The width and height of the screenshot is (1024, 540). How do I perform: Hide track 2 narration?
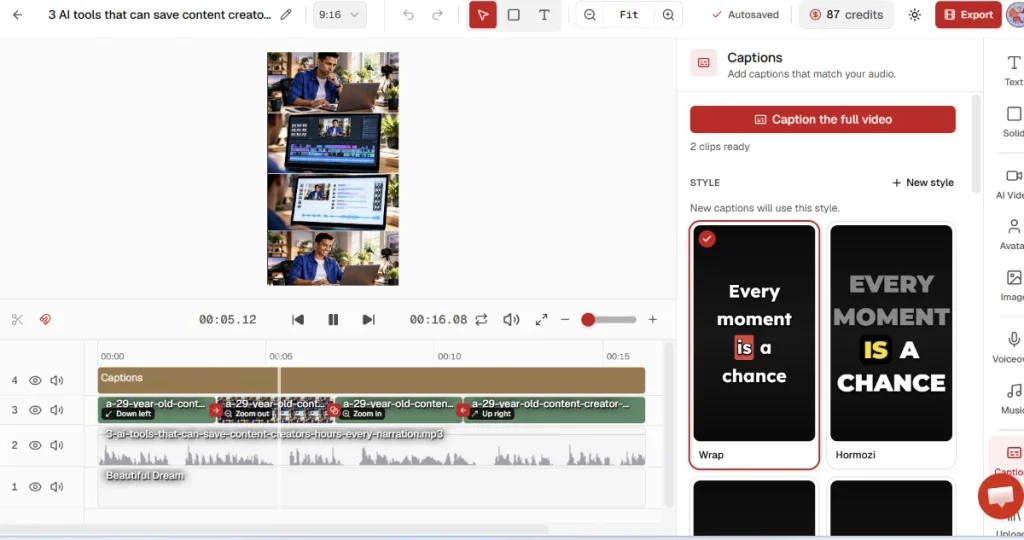click(35, 445)
